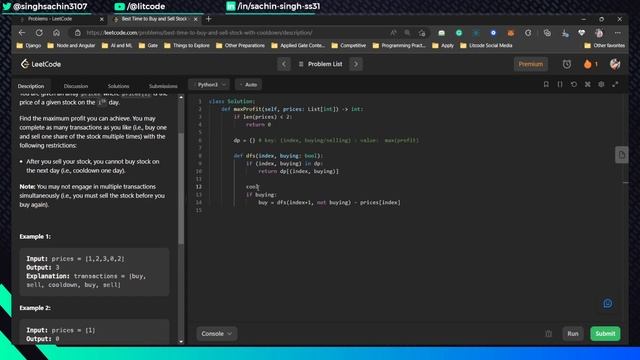This screenshot has height=360, width=640.
Task: Click the blue feedback chat icon
Action: coord(608,303)
